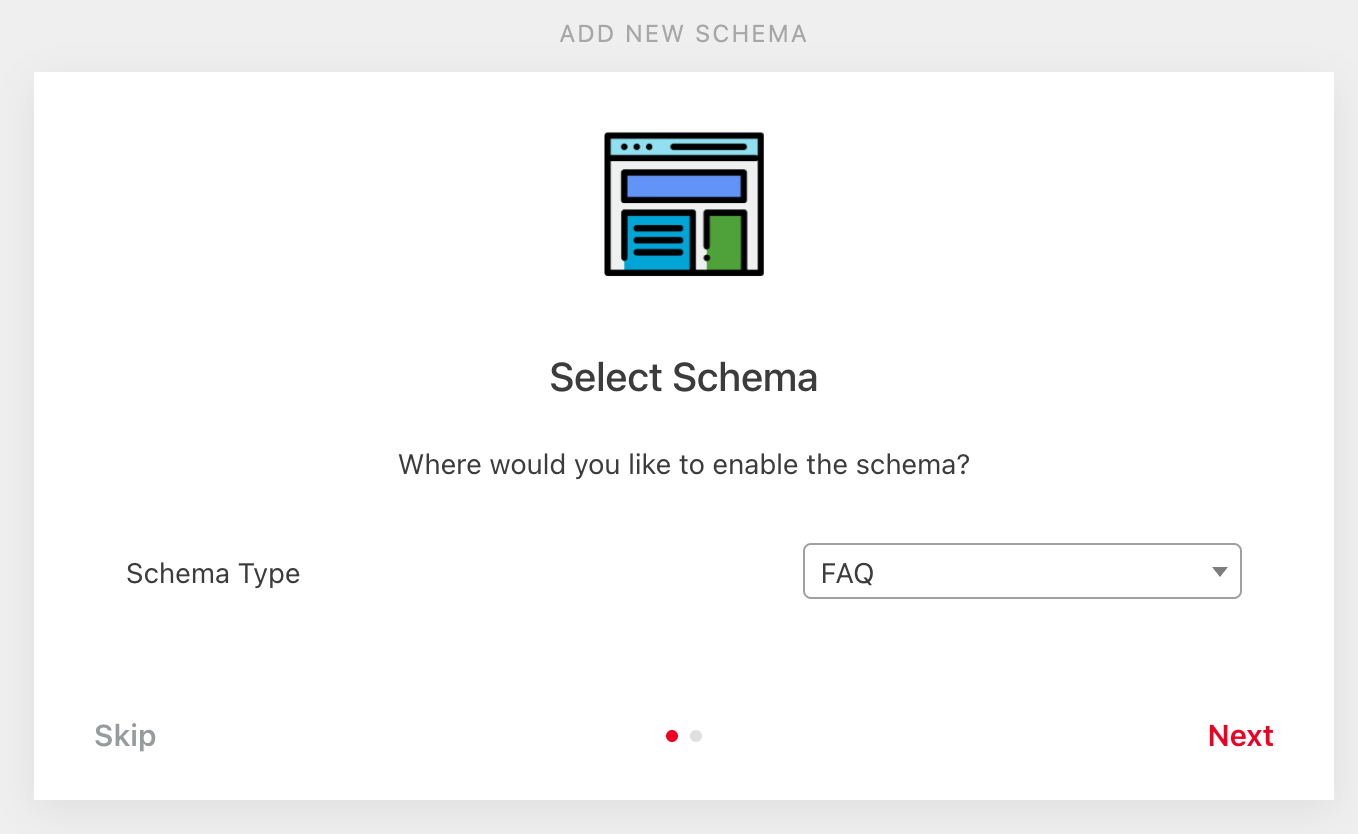Screen dimensions: 1358x834
Task: Click the FAQ value text in the combo box
Action: click(847, 574)
